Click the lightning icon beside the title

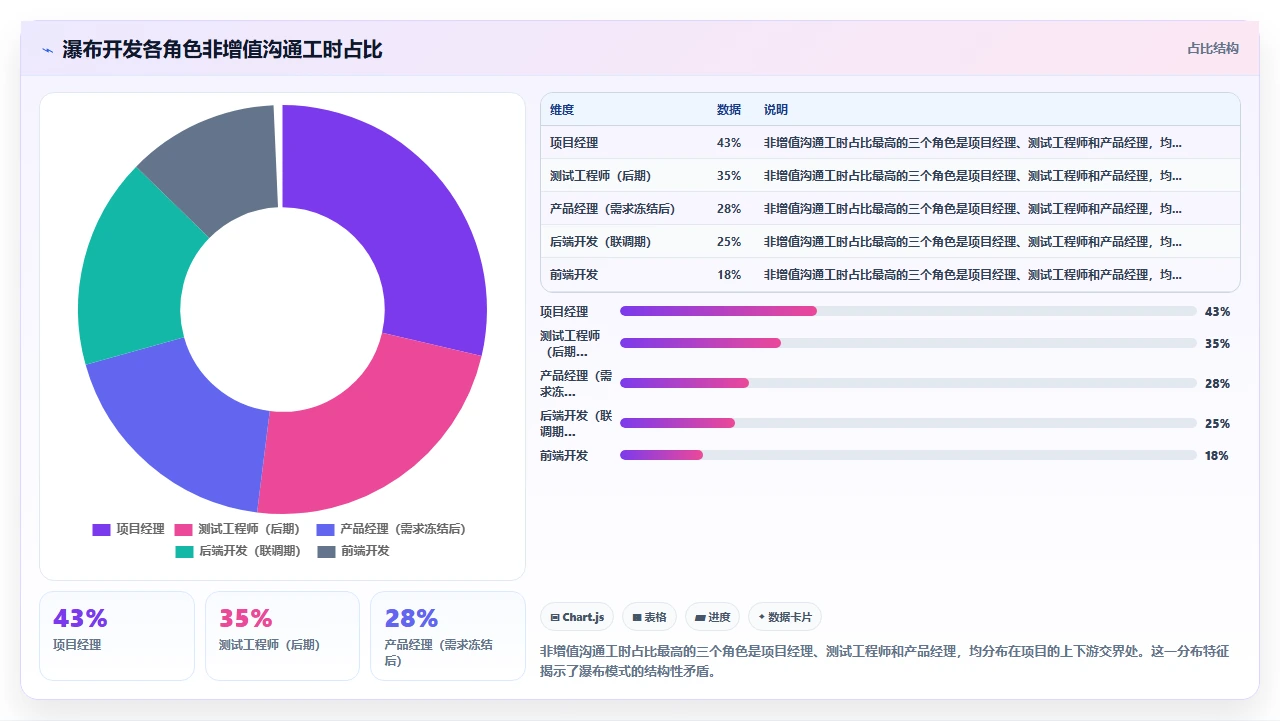(47, 50)
